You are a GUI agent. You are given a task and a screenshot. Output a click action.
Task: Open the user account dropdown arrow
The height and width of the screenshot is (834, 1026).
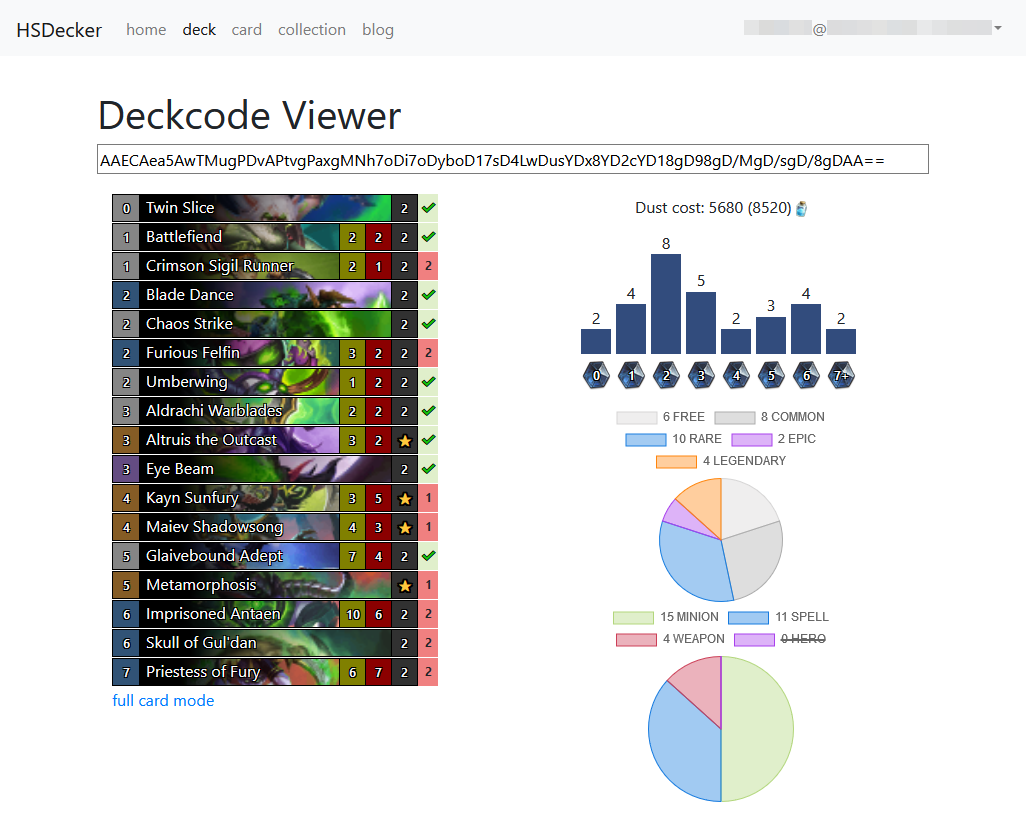tap(998, 28)
